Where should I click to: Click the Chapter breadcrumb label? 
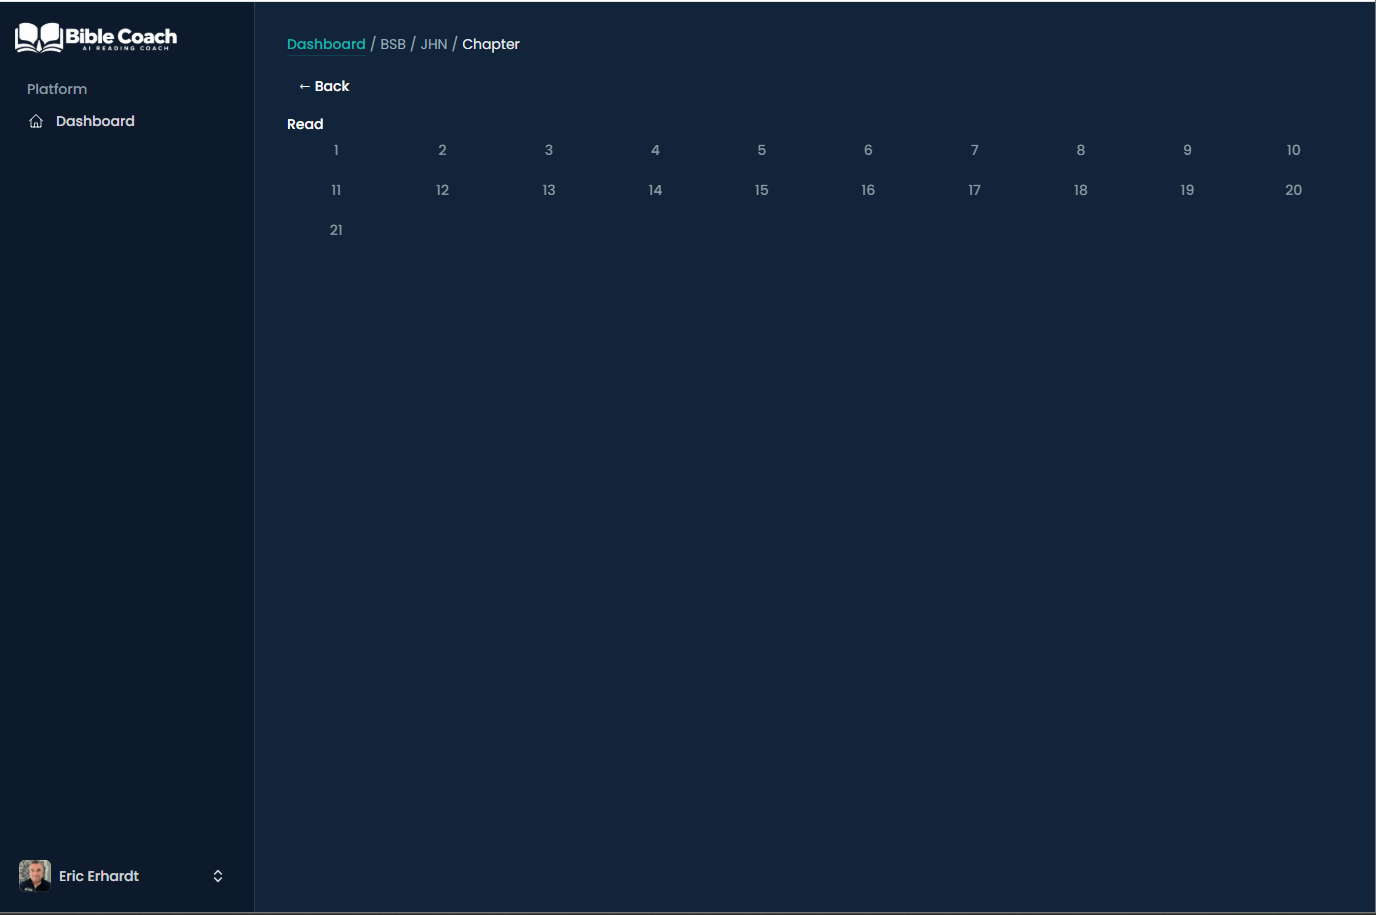pos(491,44)
